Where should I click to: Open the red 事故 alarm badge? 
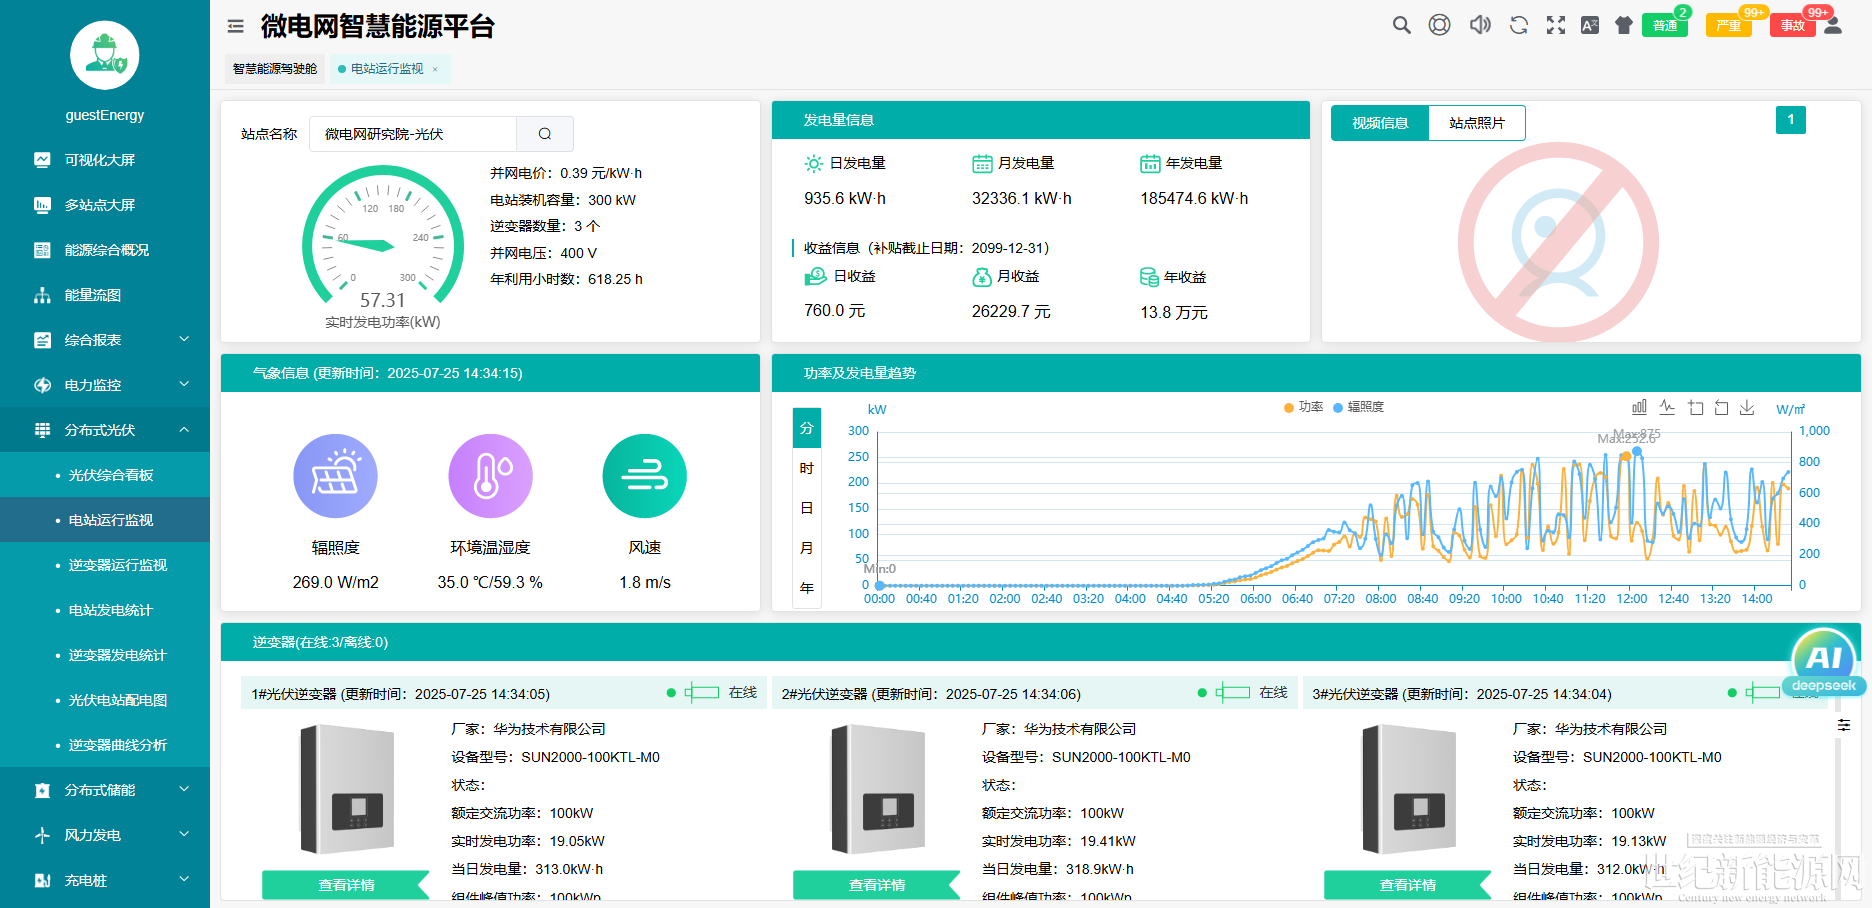(x=1792, y=25)
